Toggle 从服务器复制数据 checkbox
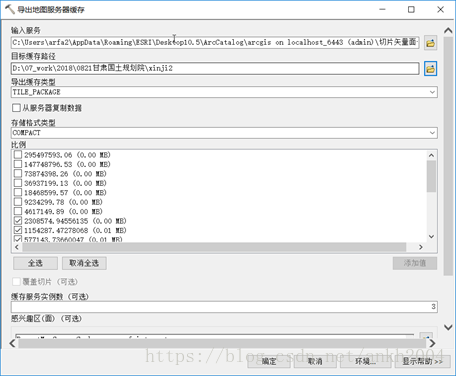456x376 pixels. 16,108
